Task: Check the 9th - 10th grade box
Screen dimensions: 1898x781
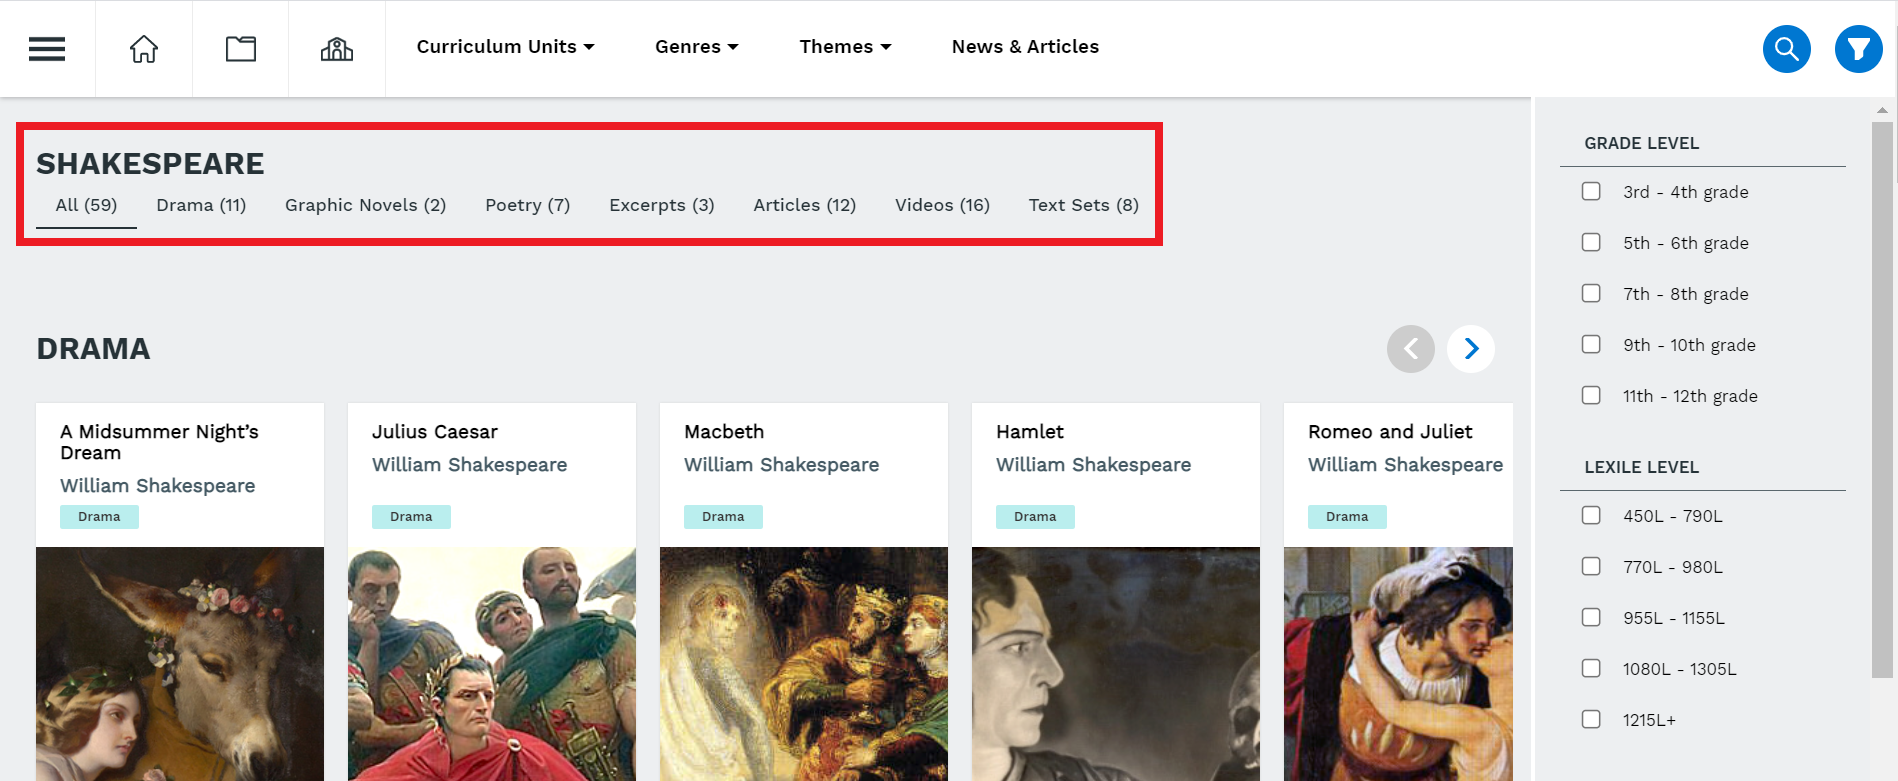Action: tap(1591, 344)
